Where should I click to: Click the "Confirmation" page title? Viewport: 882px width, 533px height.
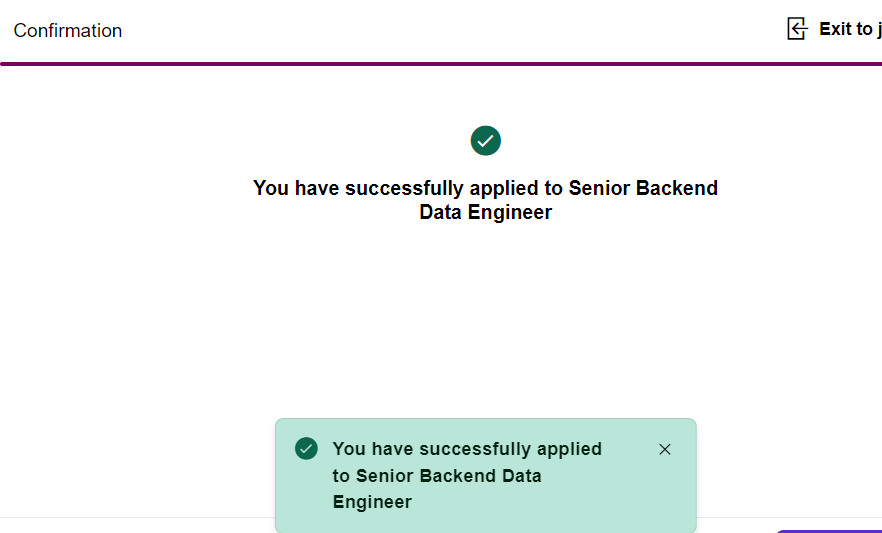pyautogui.click(x=68, y=31)
